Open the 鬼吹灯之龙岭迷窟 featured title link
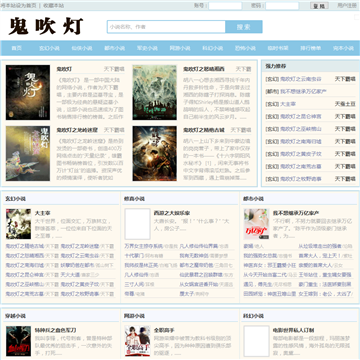The image size is (360, 360). coord(77,130)
